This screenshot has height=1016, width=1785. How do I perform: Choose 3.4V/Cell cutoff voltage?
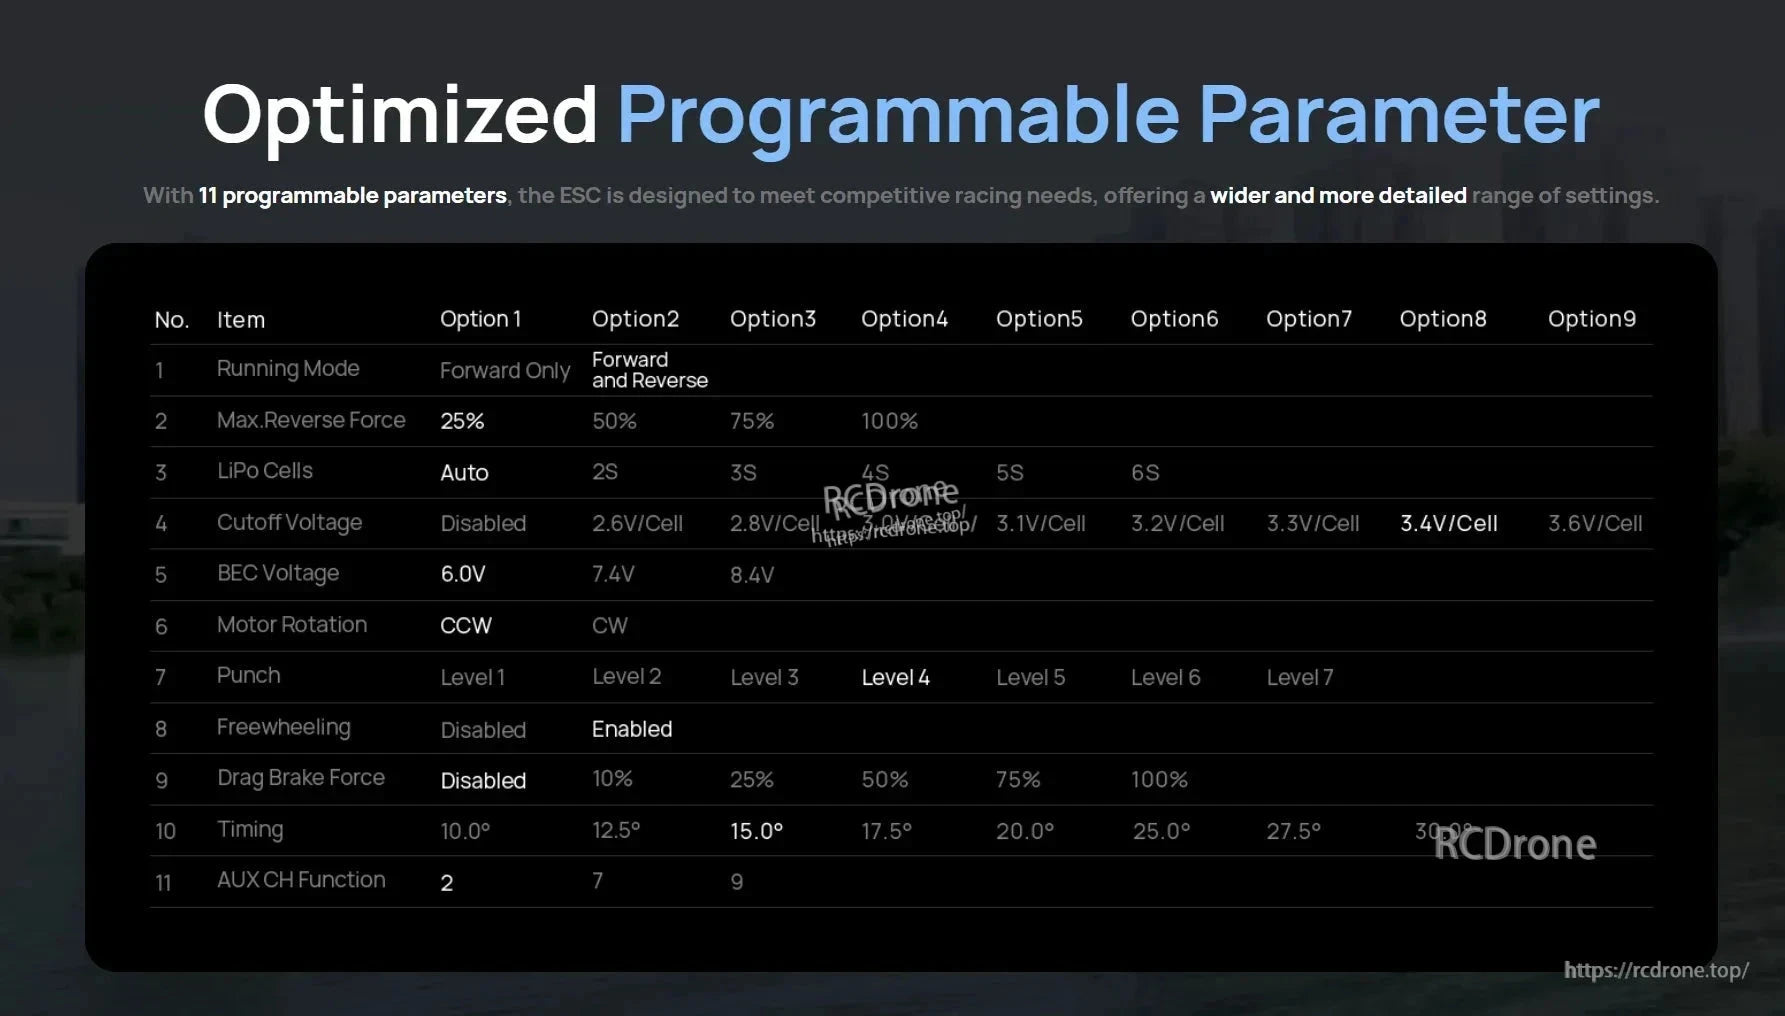click(x=1446, y=523)
